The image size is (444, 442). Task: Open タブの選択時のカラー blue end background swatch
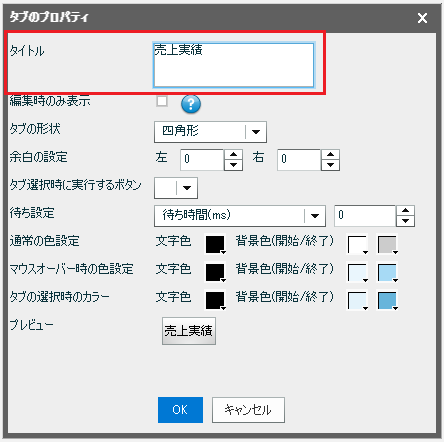tap(387, 300)
